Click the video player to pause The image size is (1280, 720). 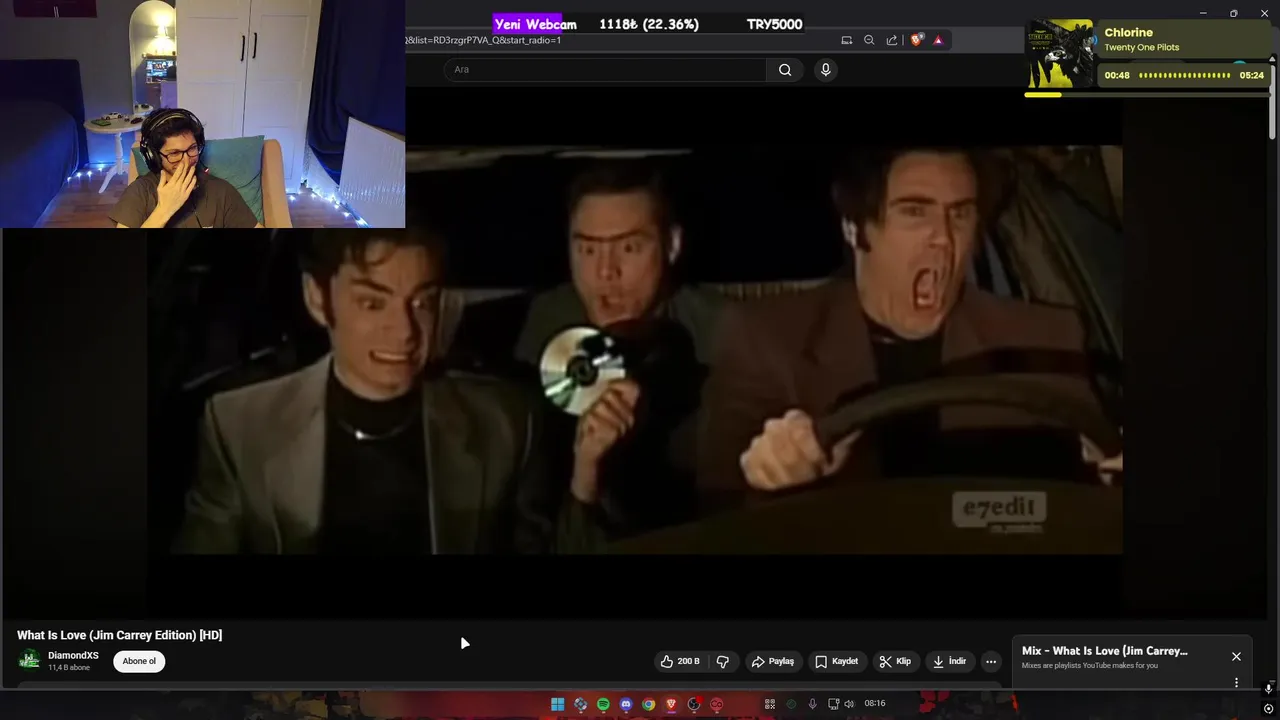(634, 349)
